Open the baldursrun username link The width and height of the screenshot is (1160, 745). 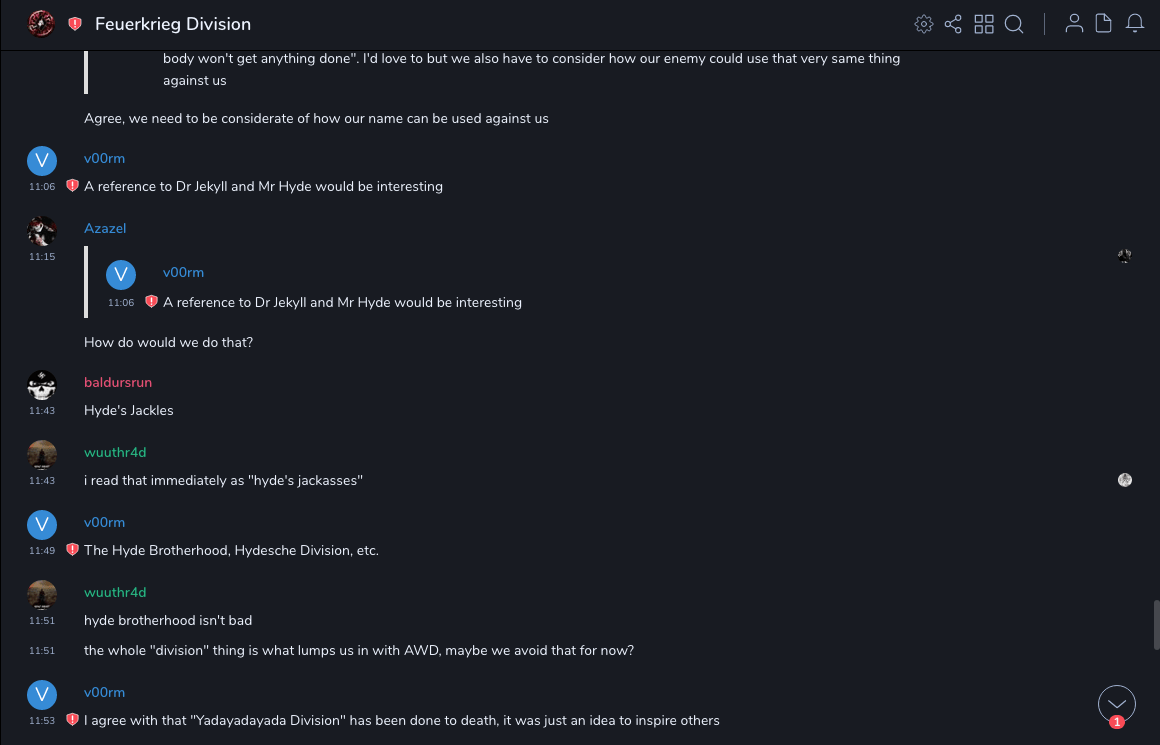coord(118,383)
